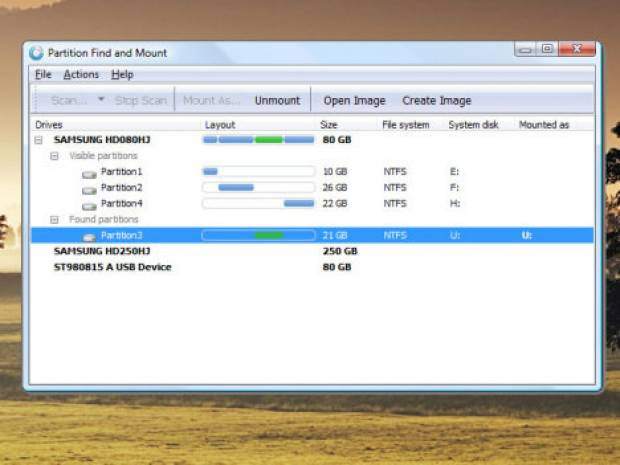Open the Help menu
620x465 pixels.
click(122, 74)
